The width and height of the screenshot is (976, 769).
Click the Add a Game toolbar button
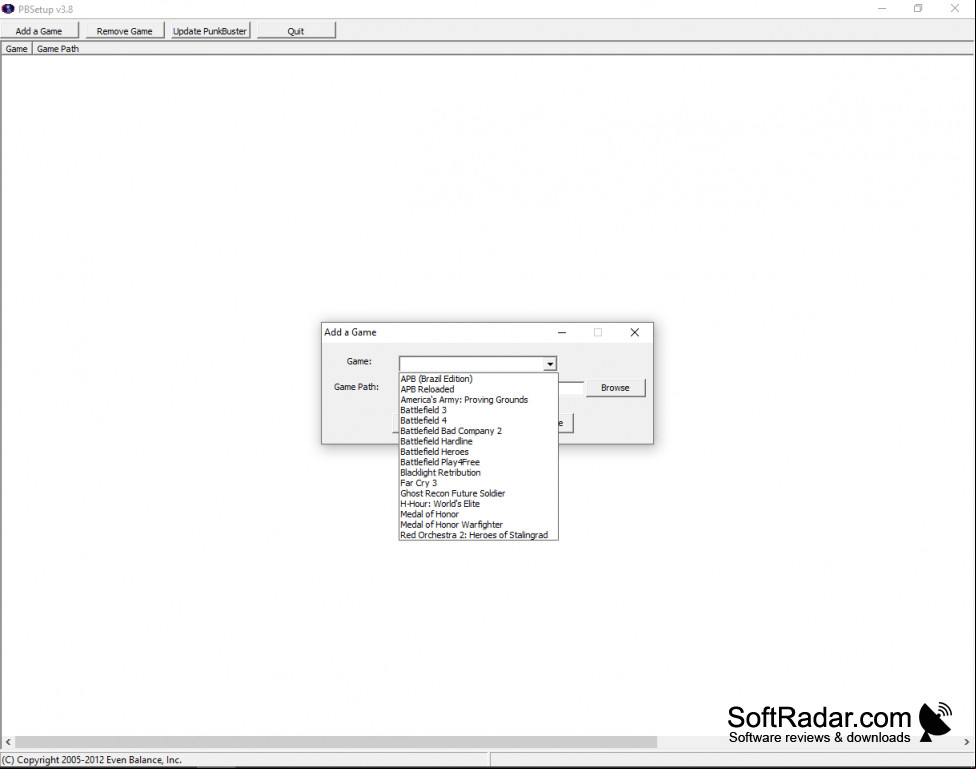pyautogui.click(x=39, y=31)
